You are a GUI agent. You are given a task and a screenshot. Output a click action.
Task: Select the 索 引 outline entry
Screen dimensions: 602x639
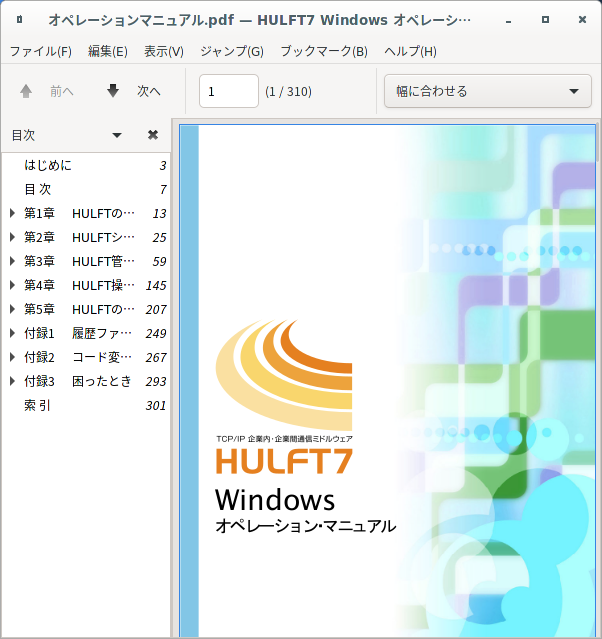coord(86,405)
